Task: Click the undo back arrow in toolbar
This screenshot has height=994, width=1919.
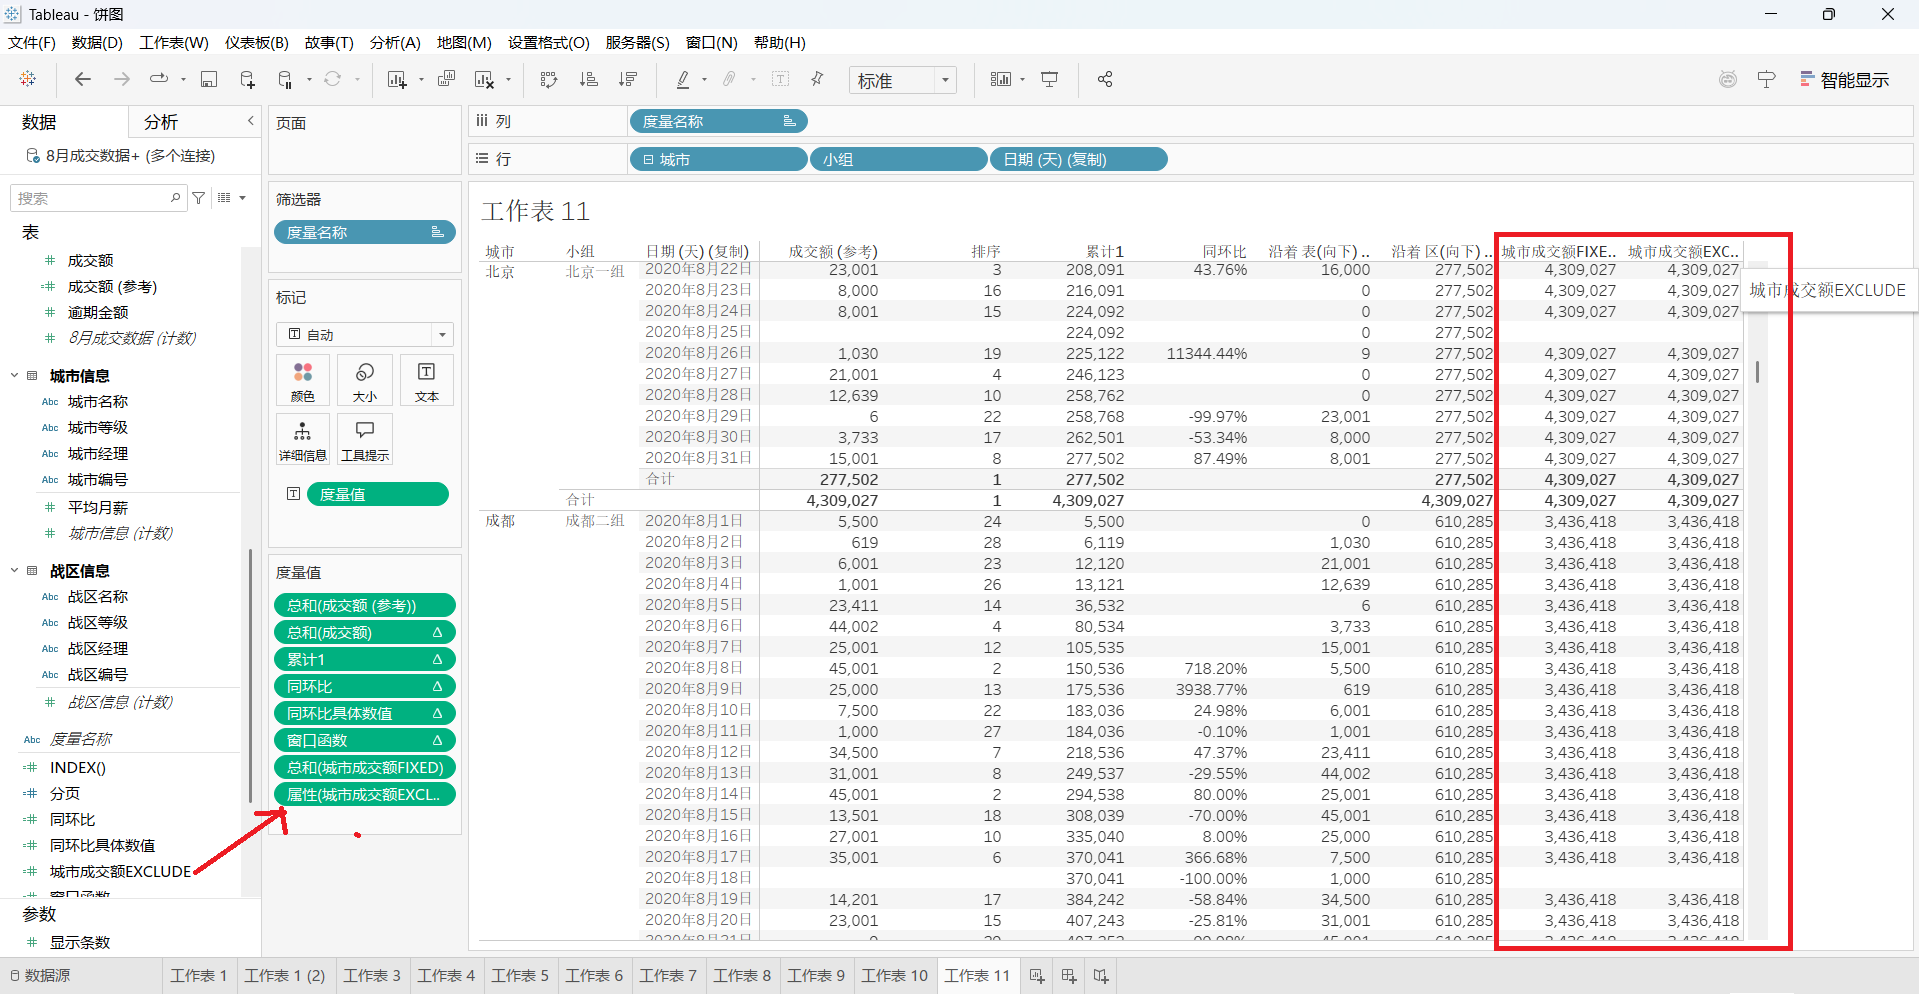Action: 83,79
